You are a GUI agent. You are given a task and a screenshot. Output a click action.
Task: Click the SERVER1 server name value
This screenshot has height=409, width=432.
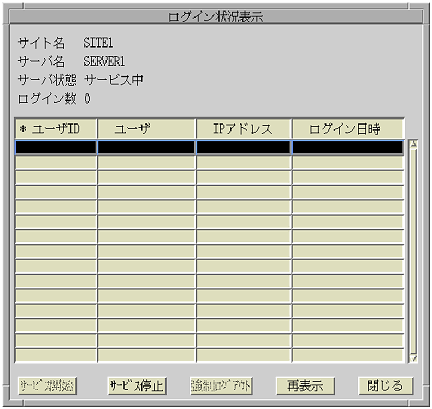tap(104, 61)
